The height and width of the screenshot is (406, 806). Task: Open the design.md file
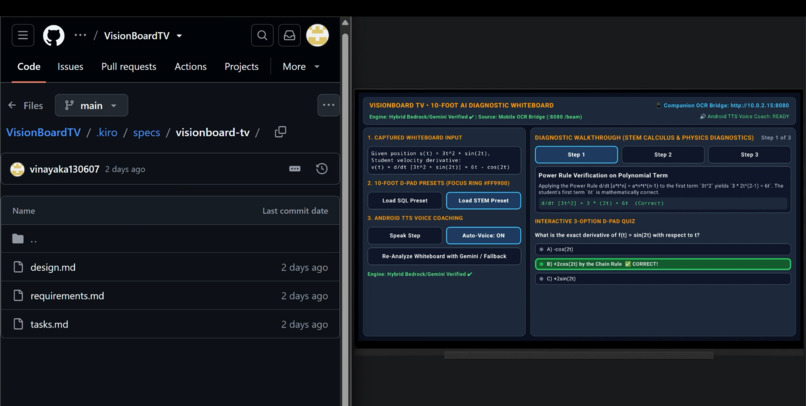click(x=53, y=267)
